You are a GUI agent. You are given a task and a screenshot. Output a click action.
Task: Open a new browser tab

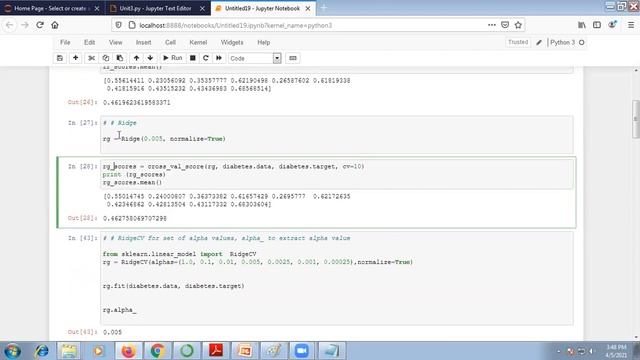324,8
